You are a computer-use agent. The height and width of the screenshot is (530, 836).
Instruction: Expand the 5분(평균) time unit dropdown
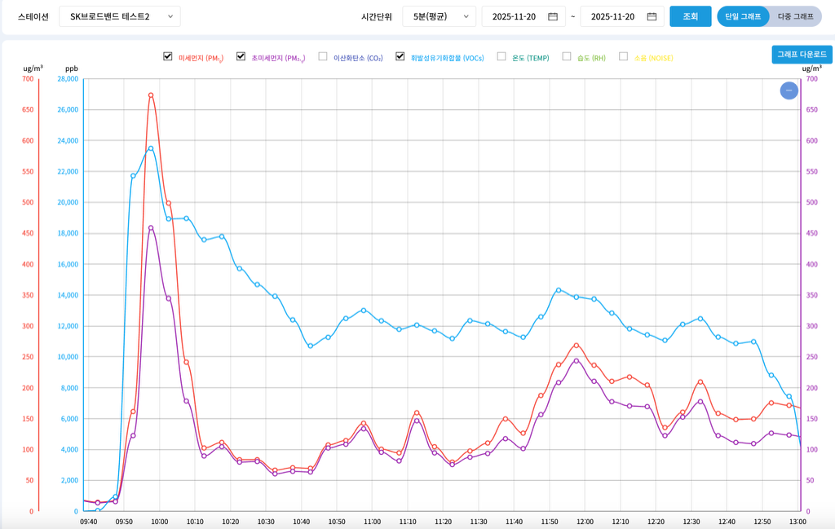click(439, 17)
